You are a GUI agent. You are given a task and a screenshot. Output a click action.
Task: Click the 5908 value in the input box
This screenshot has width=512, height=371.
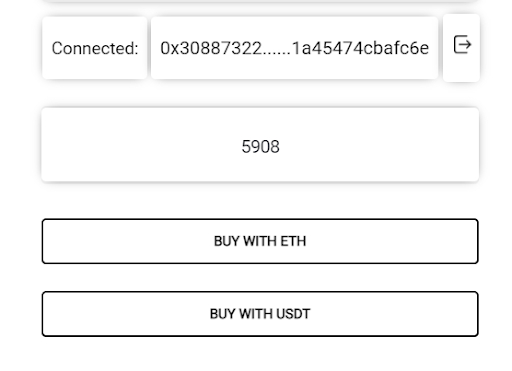[260, 147]
